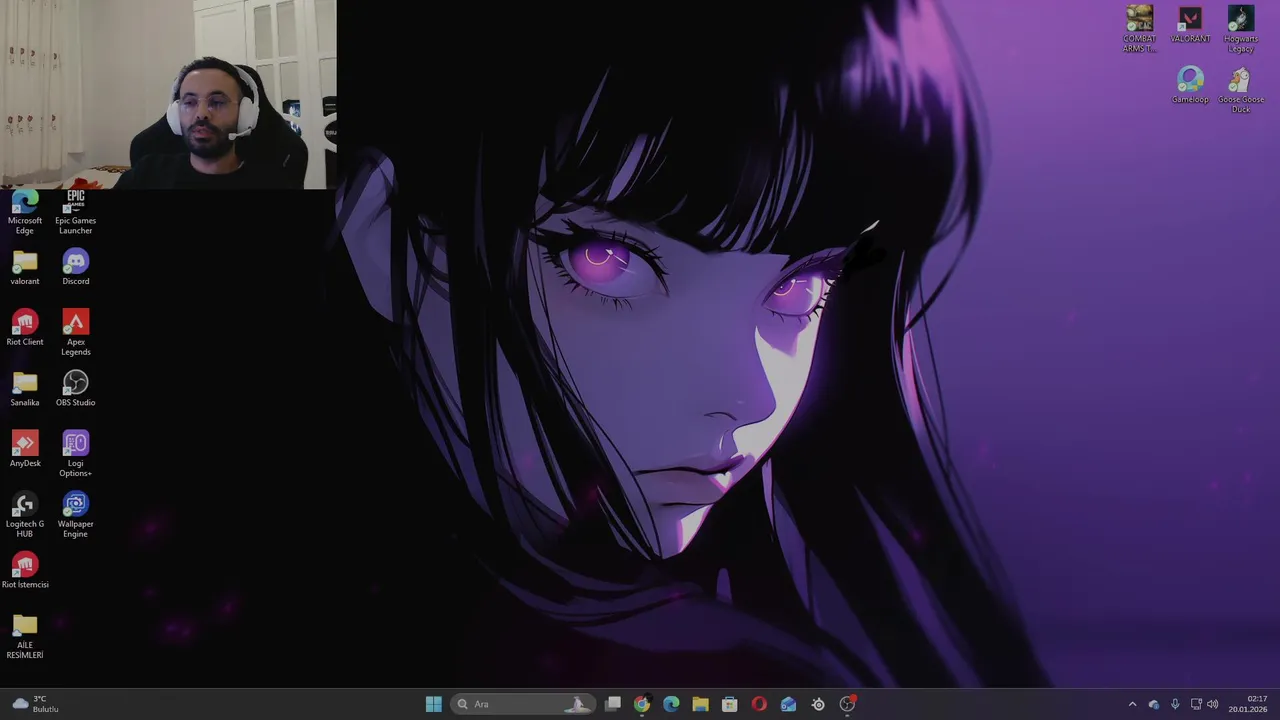The height and width of the screenshot is (720, 1280).
Task: Open Google Chrome from taskbar
Action: pos(642,704)
